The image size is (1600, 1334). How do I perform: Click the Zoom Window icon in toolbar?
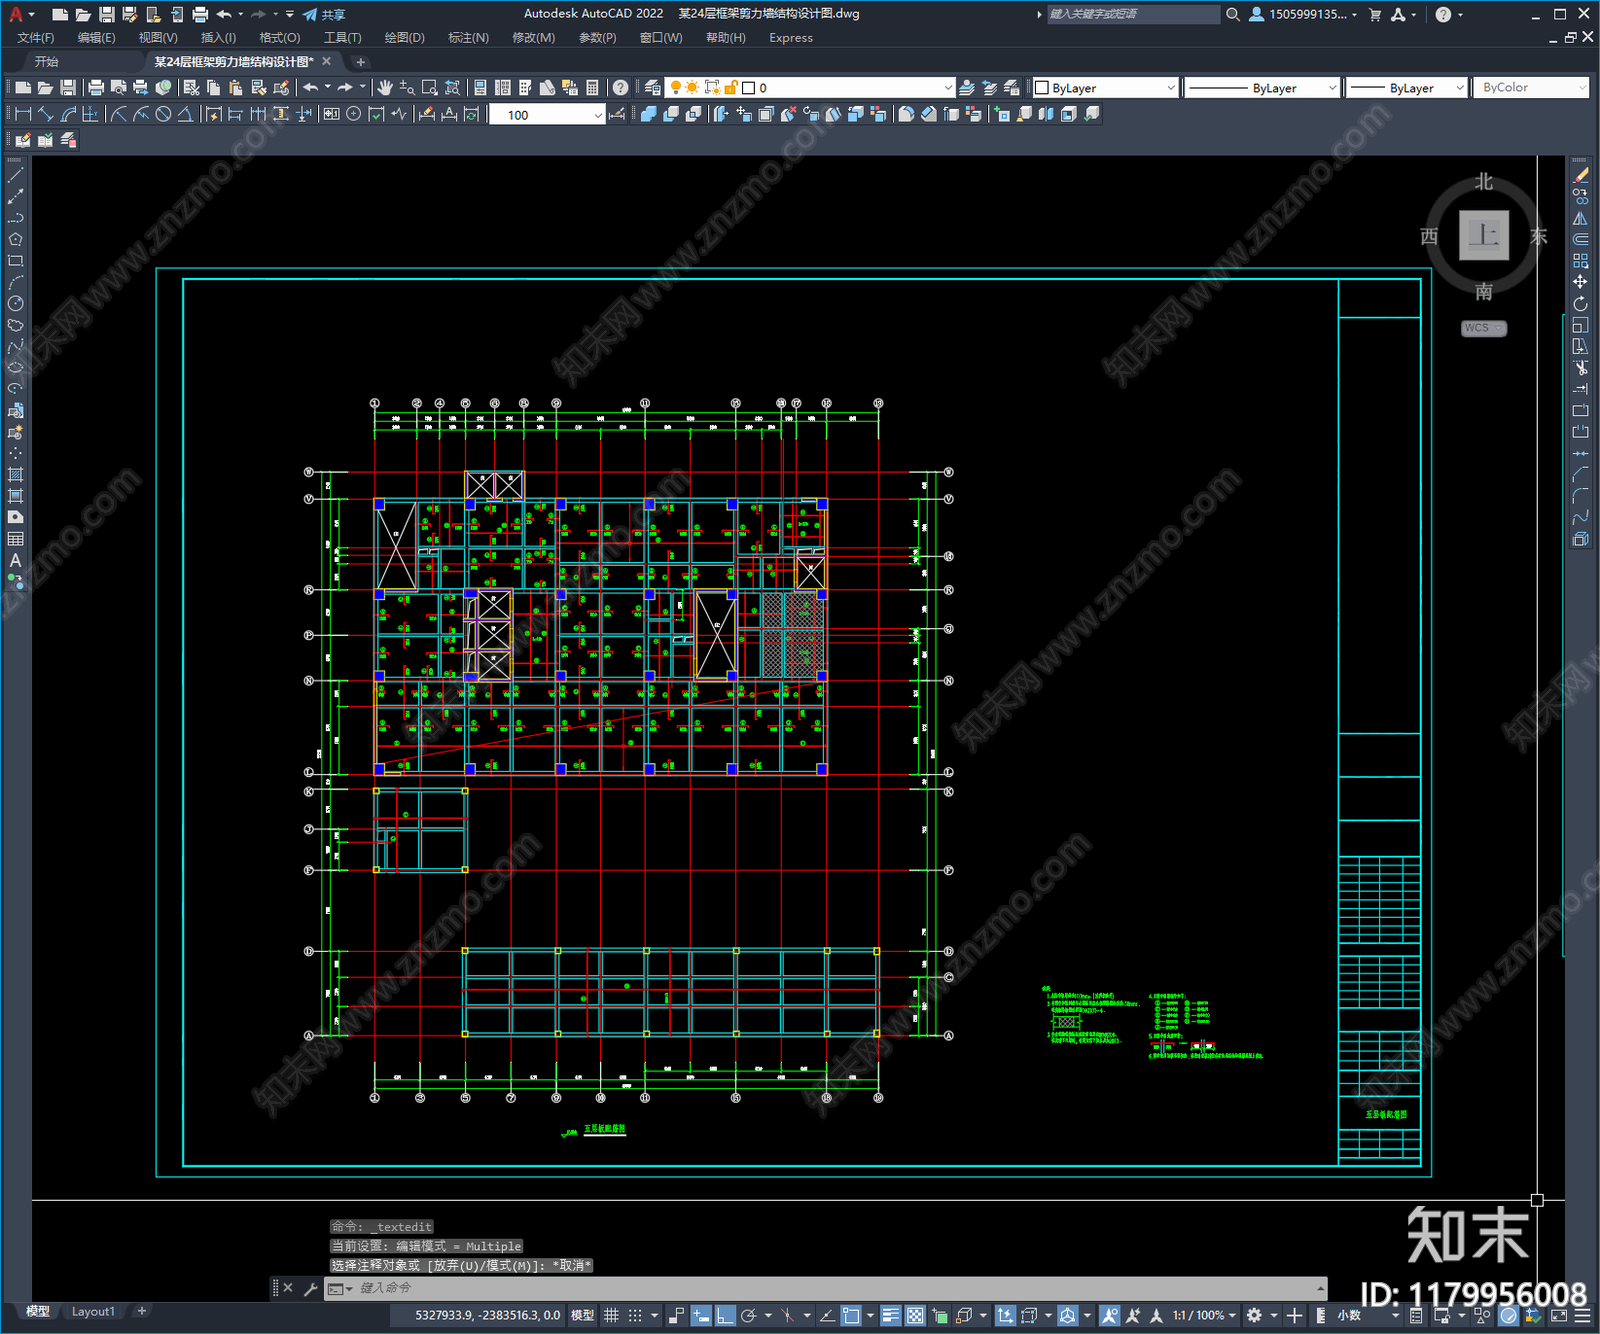click(430, 88)
